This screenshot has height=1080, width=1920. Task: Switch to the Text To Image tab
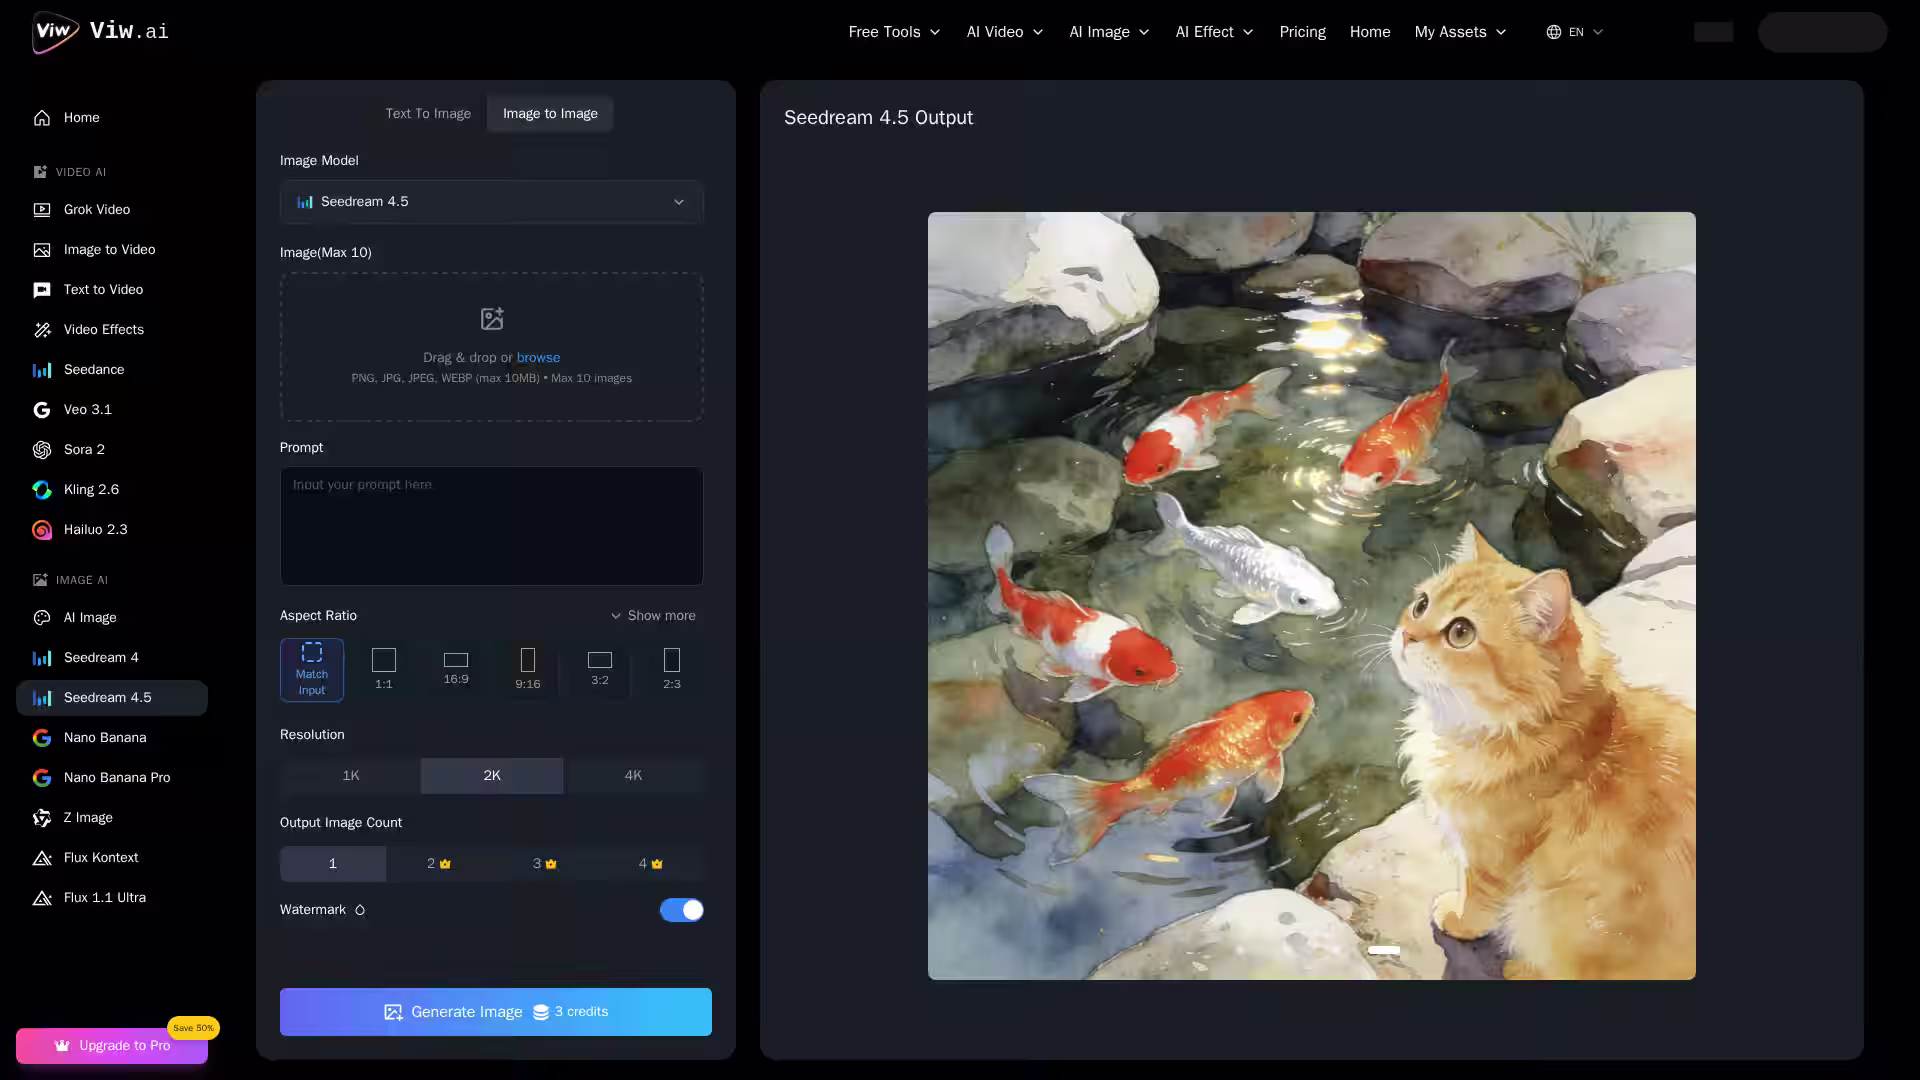click(x=428, y=114)
